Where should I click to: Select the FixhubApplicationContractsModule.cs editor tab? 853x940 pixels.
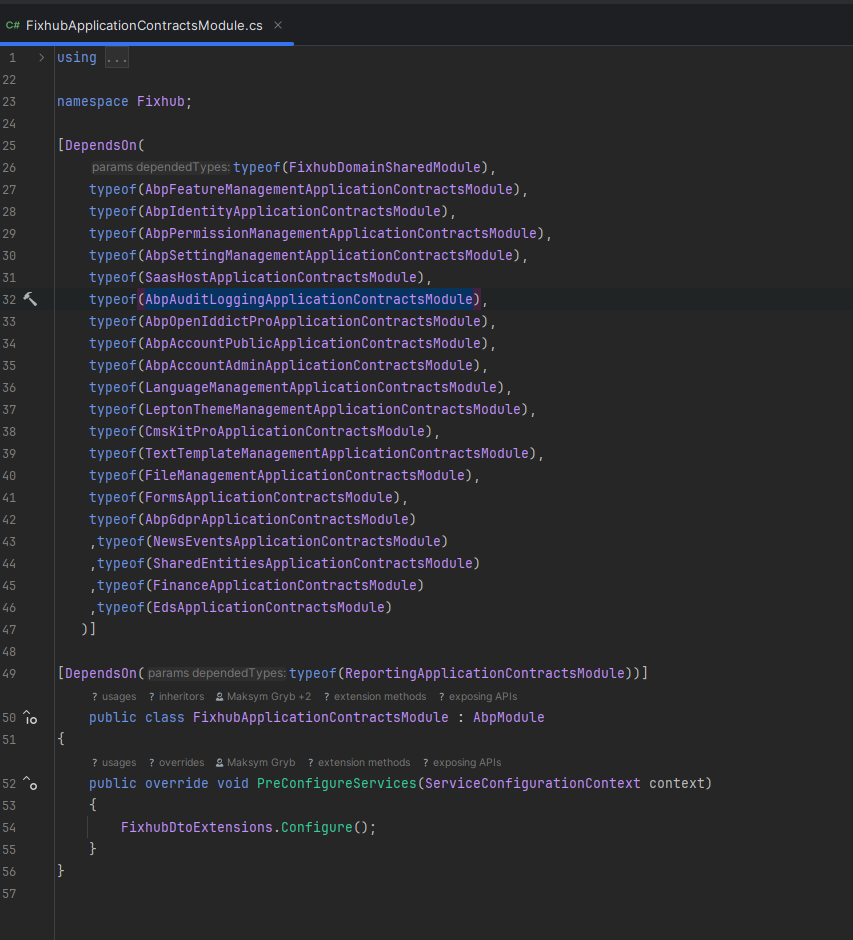143,25
